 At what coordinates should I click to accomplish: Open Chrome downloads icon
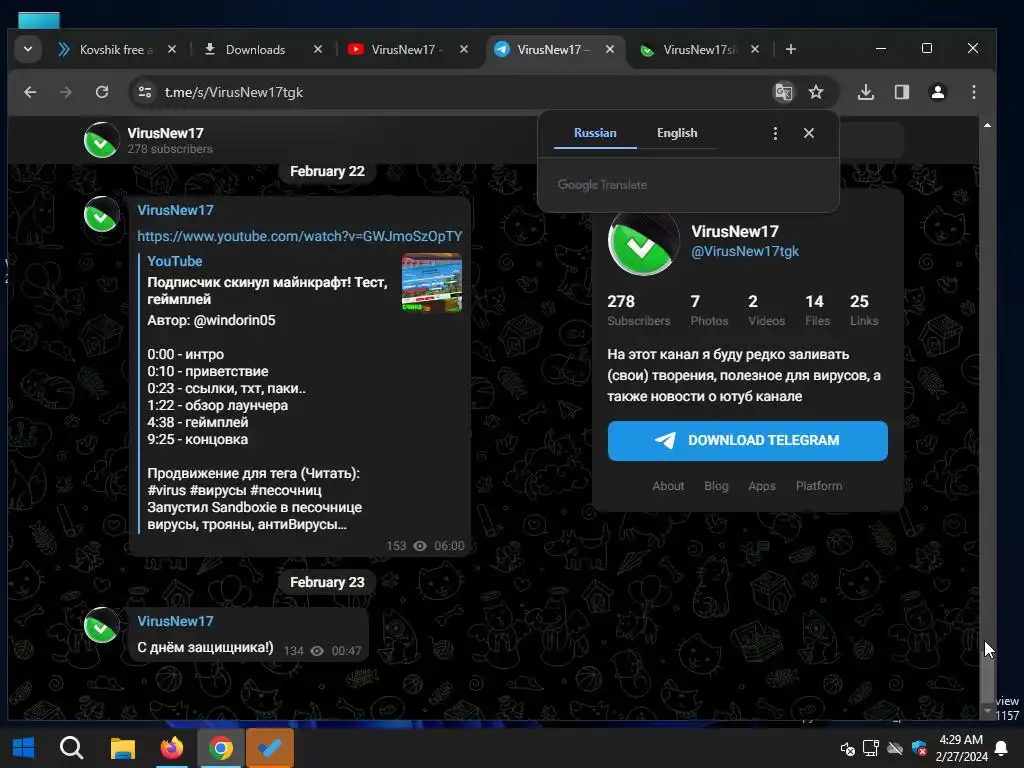click(x=866, y=92)
